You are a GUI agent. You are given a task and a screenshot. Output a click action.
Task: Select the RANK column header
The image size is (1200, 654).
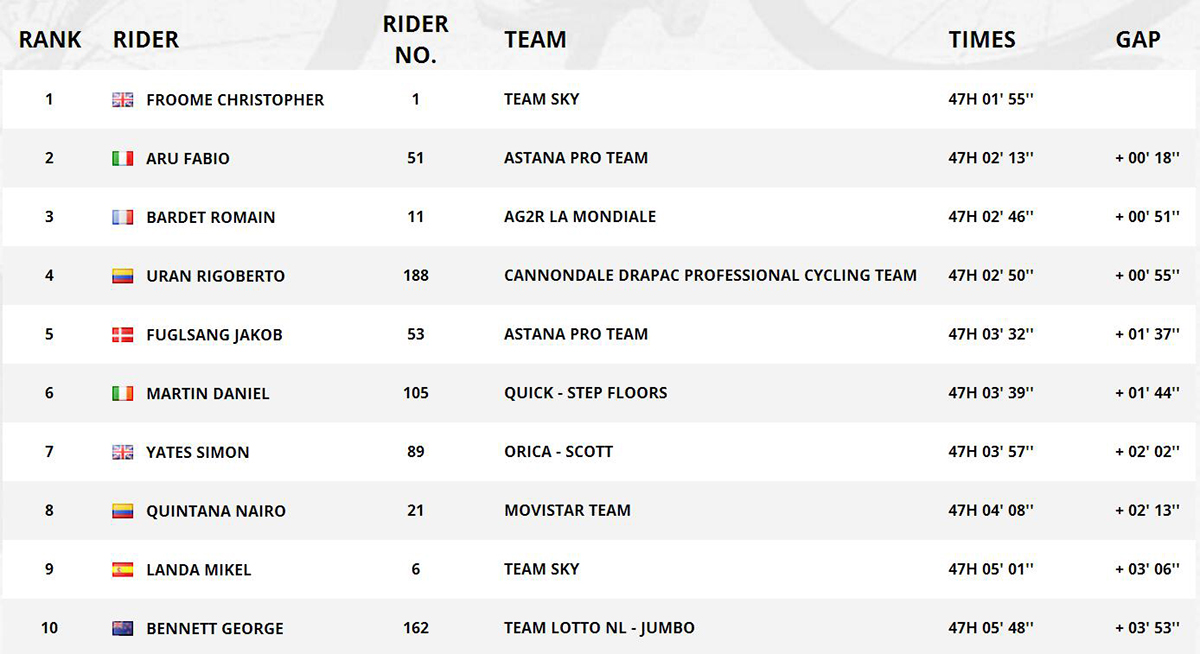pyautogui.click(x=50, y=40)
